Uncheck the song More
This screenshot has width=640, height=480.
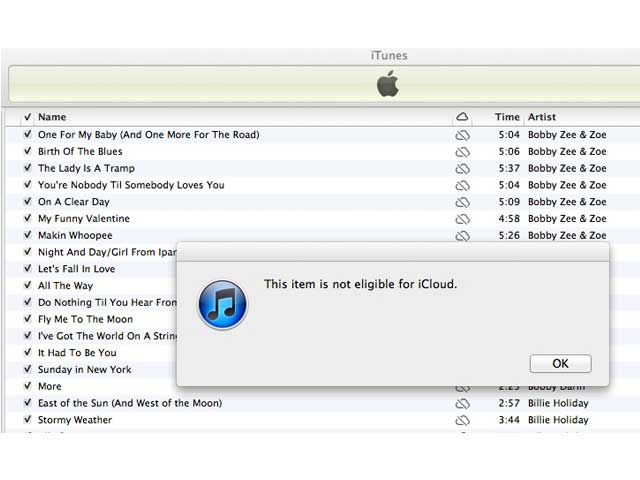(x=27, y=386)
